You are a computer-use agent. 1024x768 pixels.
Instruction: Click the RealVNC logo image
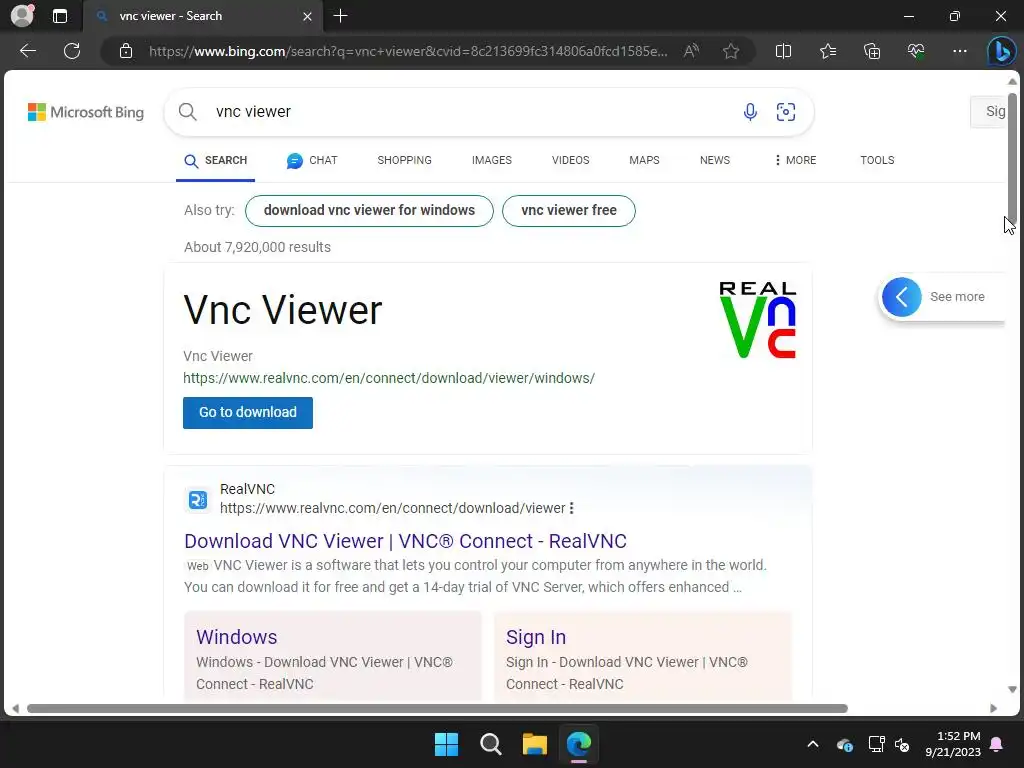pyautogui.click(x=758, y=320)
